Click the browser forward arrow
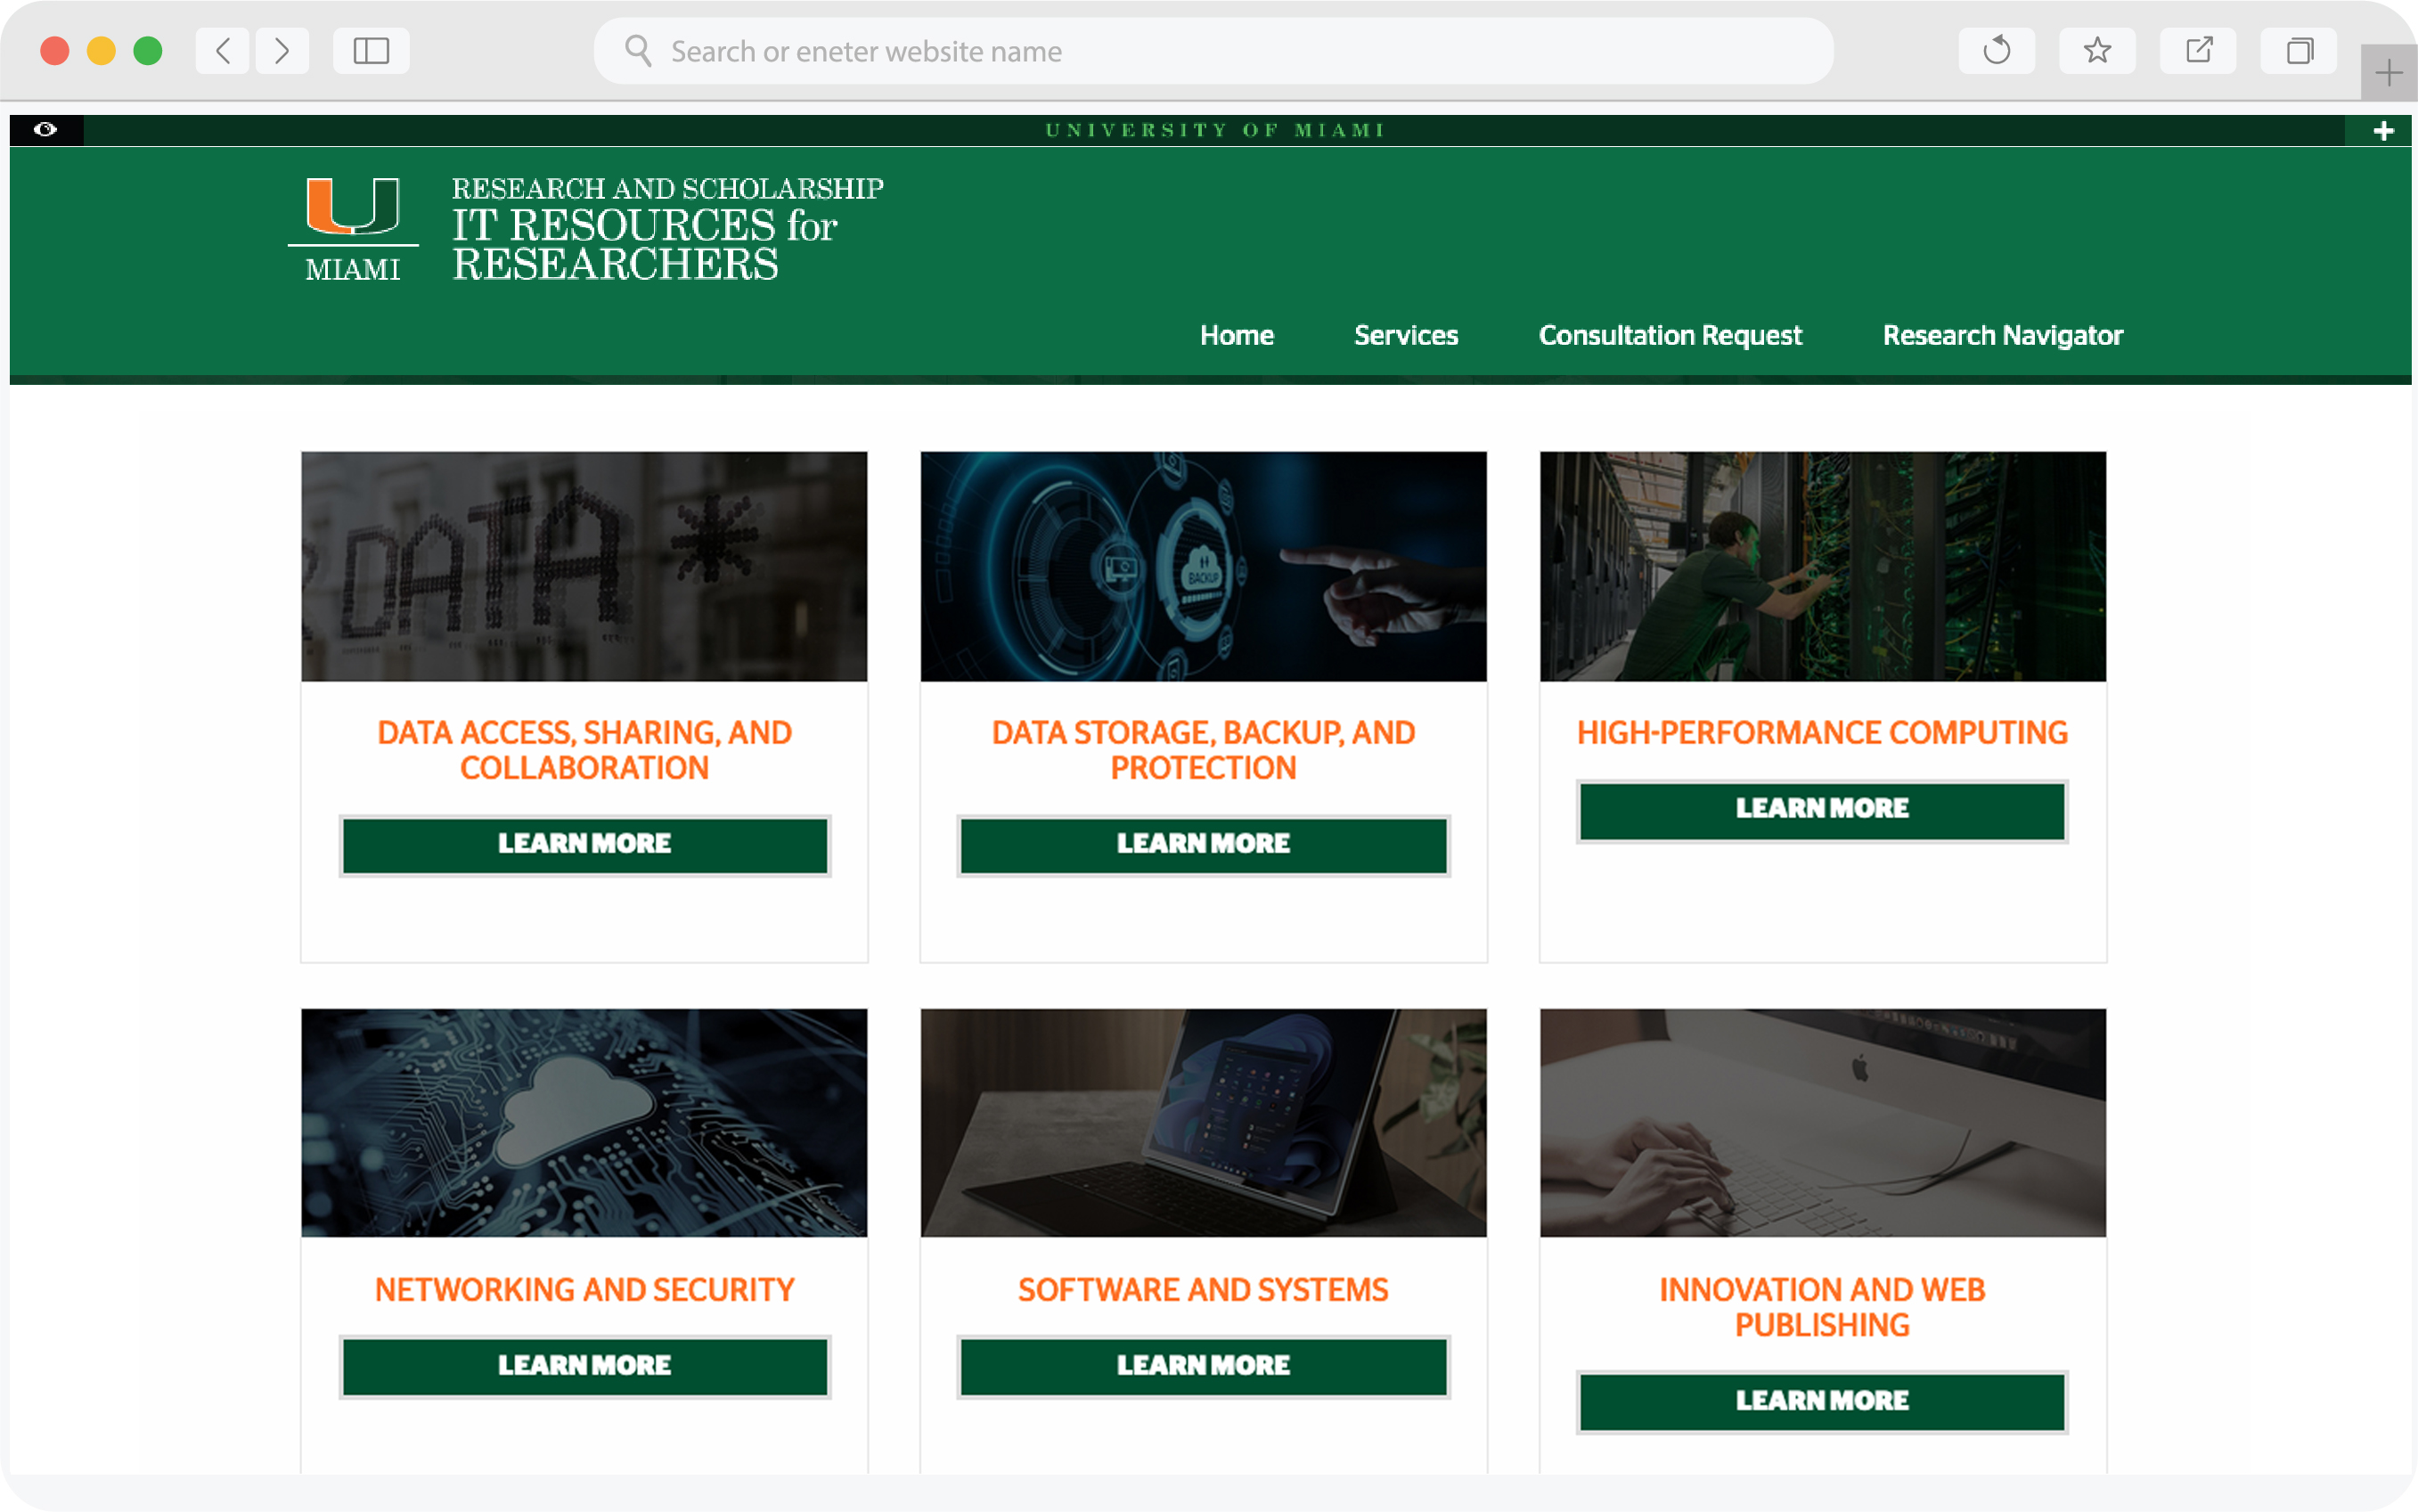 [282, 50]
